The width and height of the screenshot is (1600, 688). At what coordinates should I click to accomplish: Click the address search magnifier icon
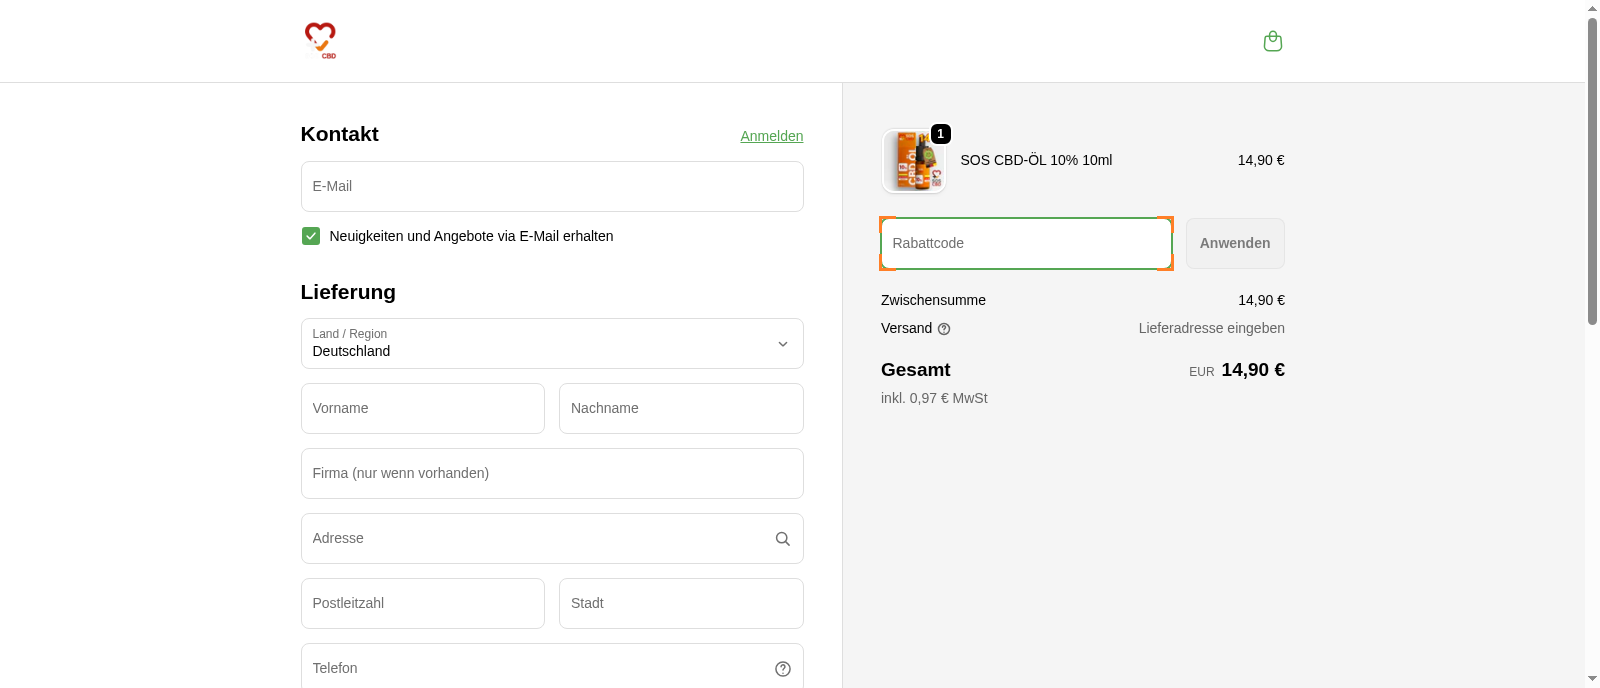pyautogui.click(x=782, y=539)
